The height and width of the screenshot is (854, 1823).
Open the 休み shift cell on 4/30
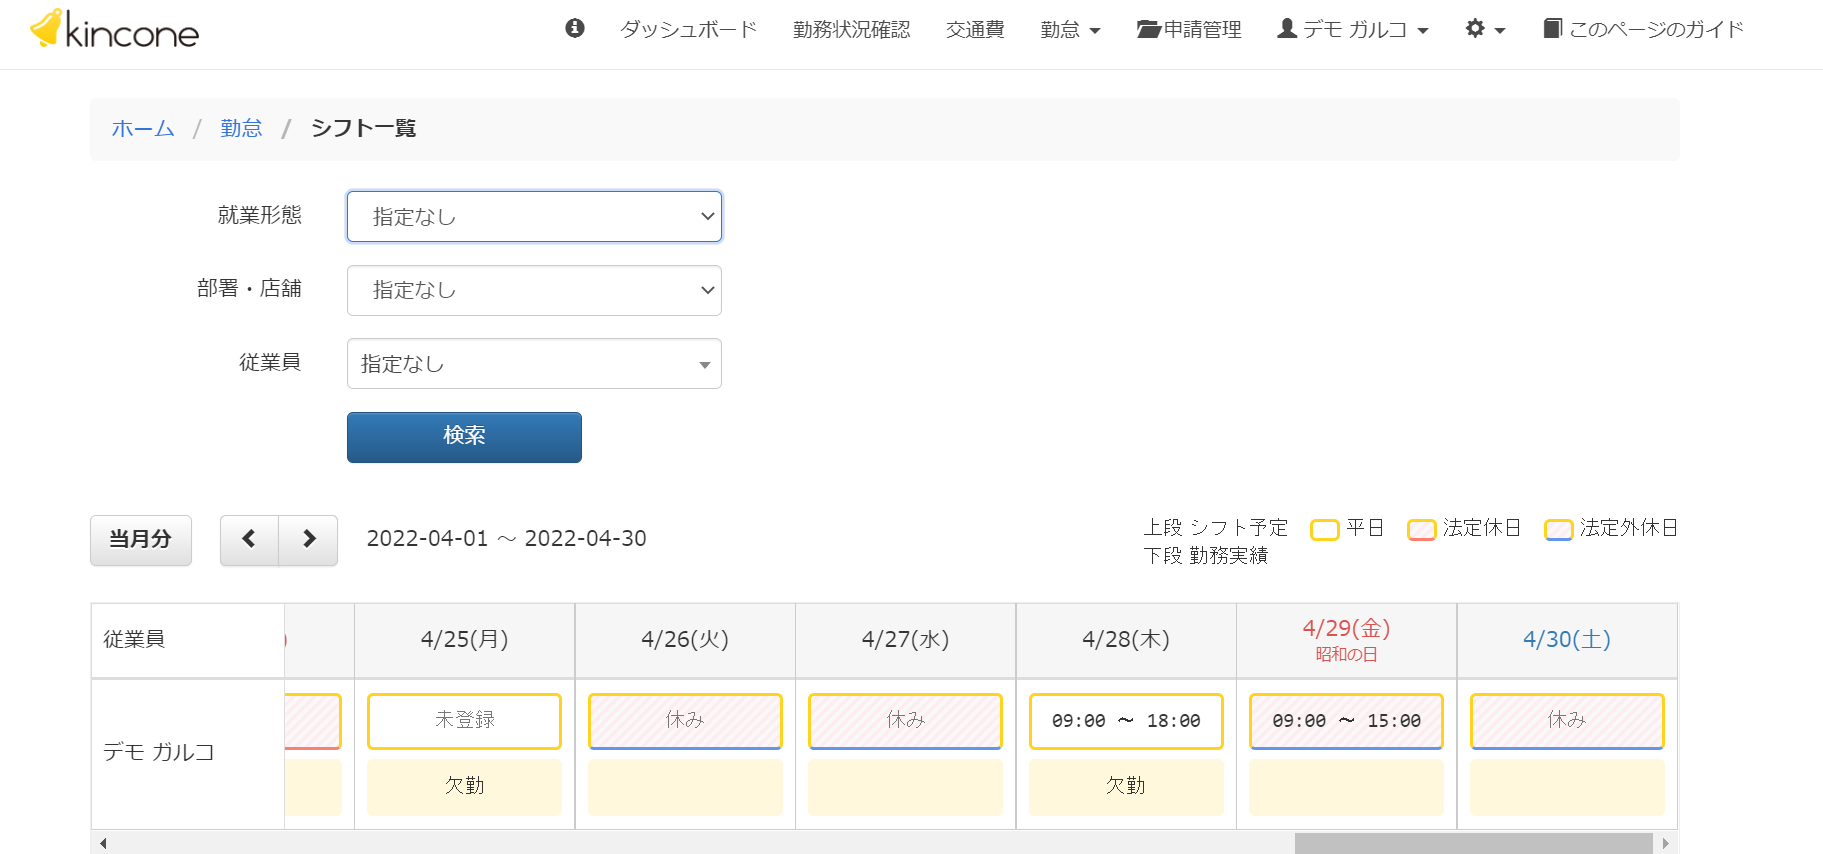1567,721
